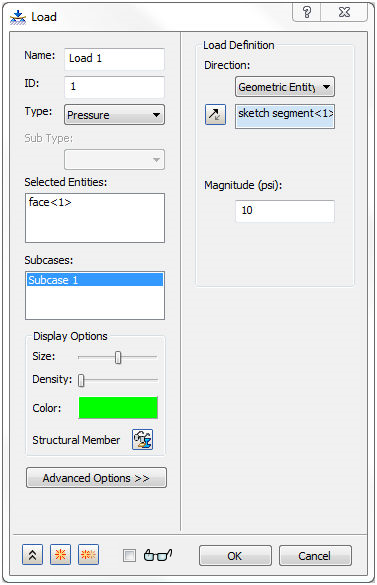Click the Load dialog title icon
This screenshot has height=585, width=377.
pos(18,17)
